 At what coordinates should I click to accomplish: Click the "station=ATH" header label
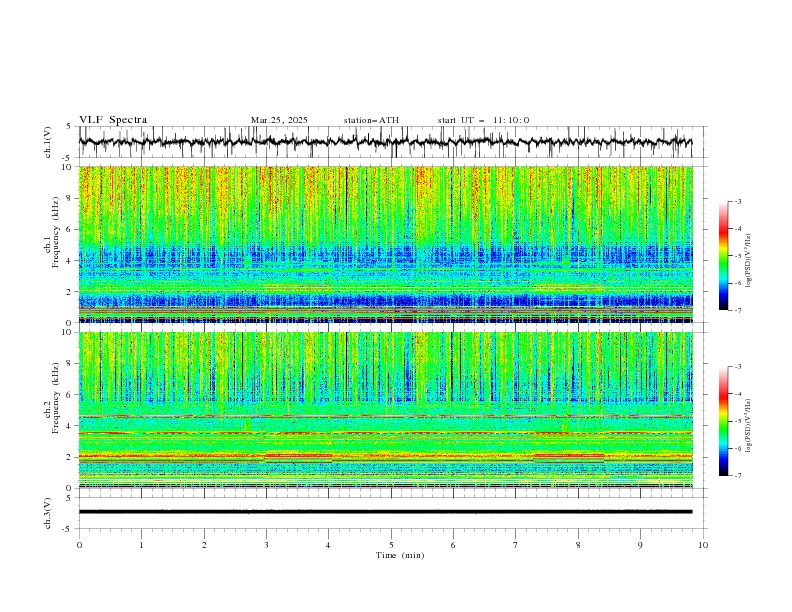(371, 120)
